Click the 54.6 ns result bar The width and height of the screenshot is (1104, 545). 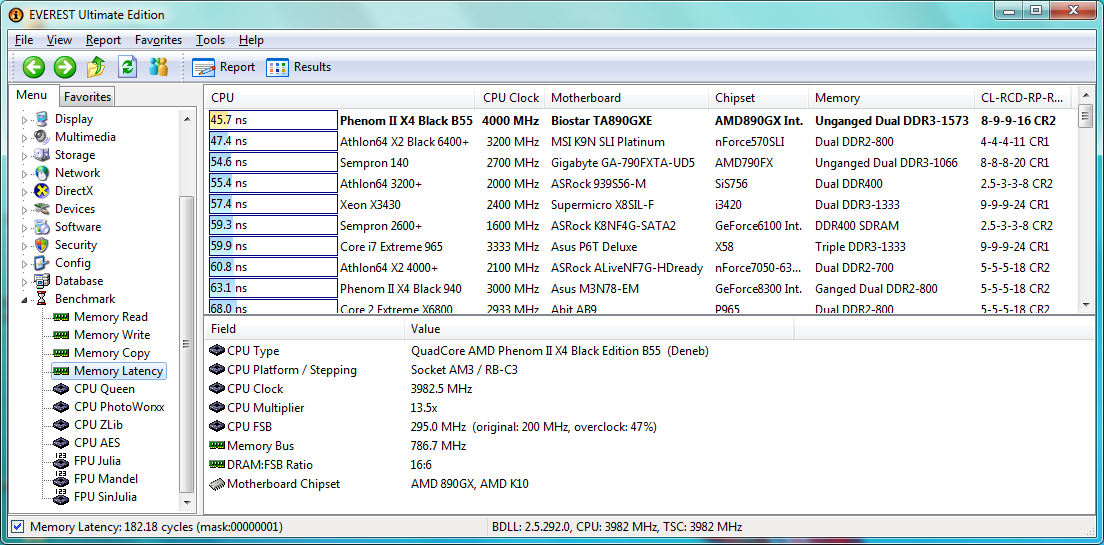pos(273,163)
